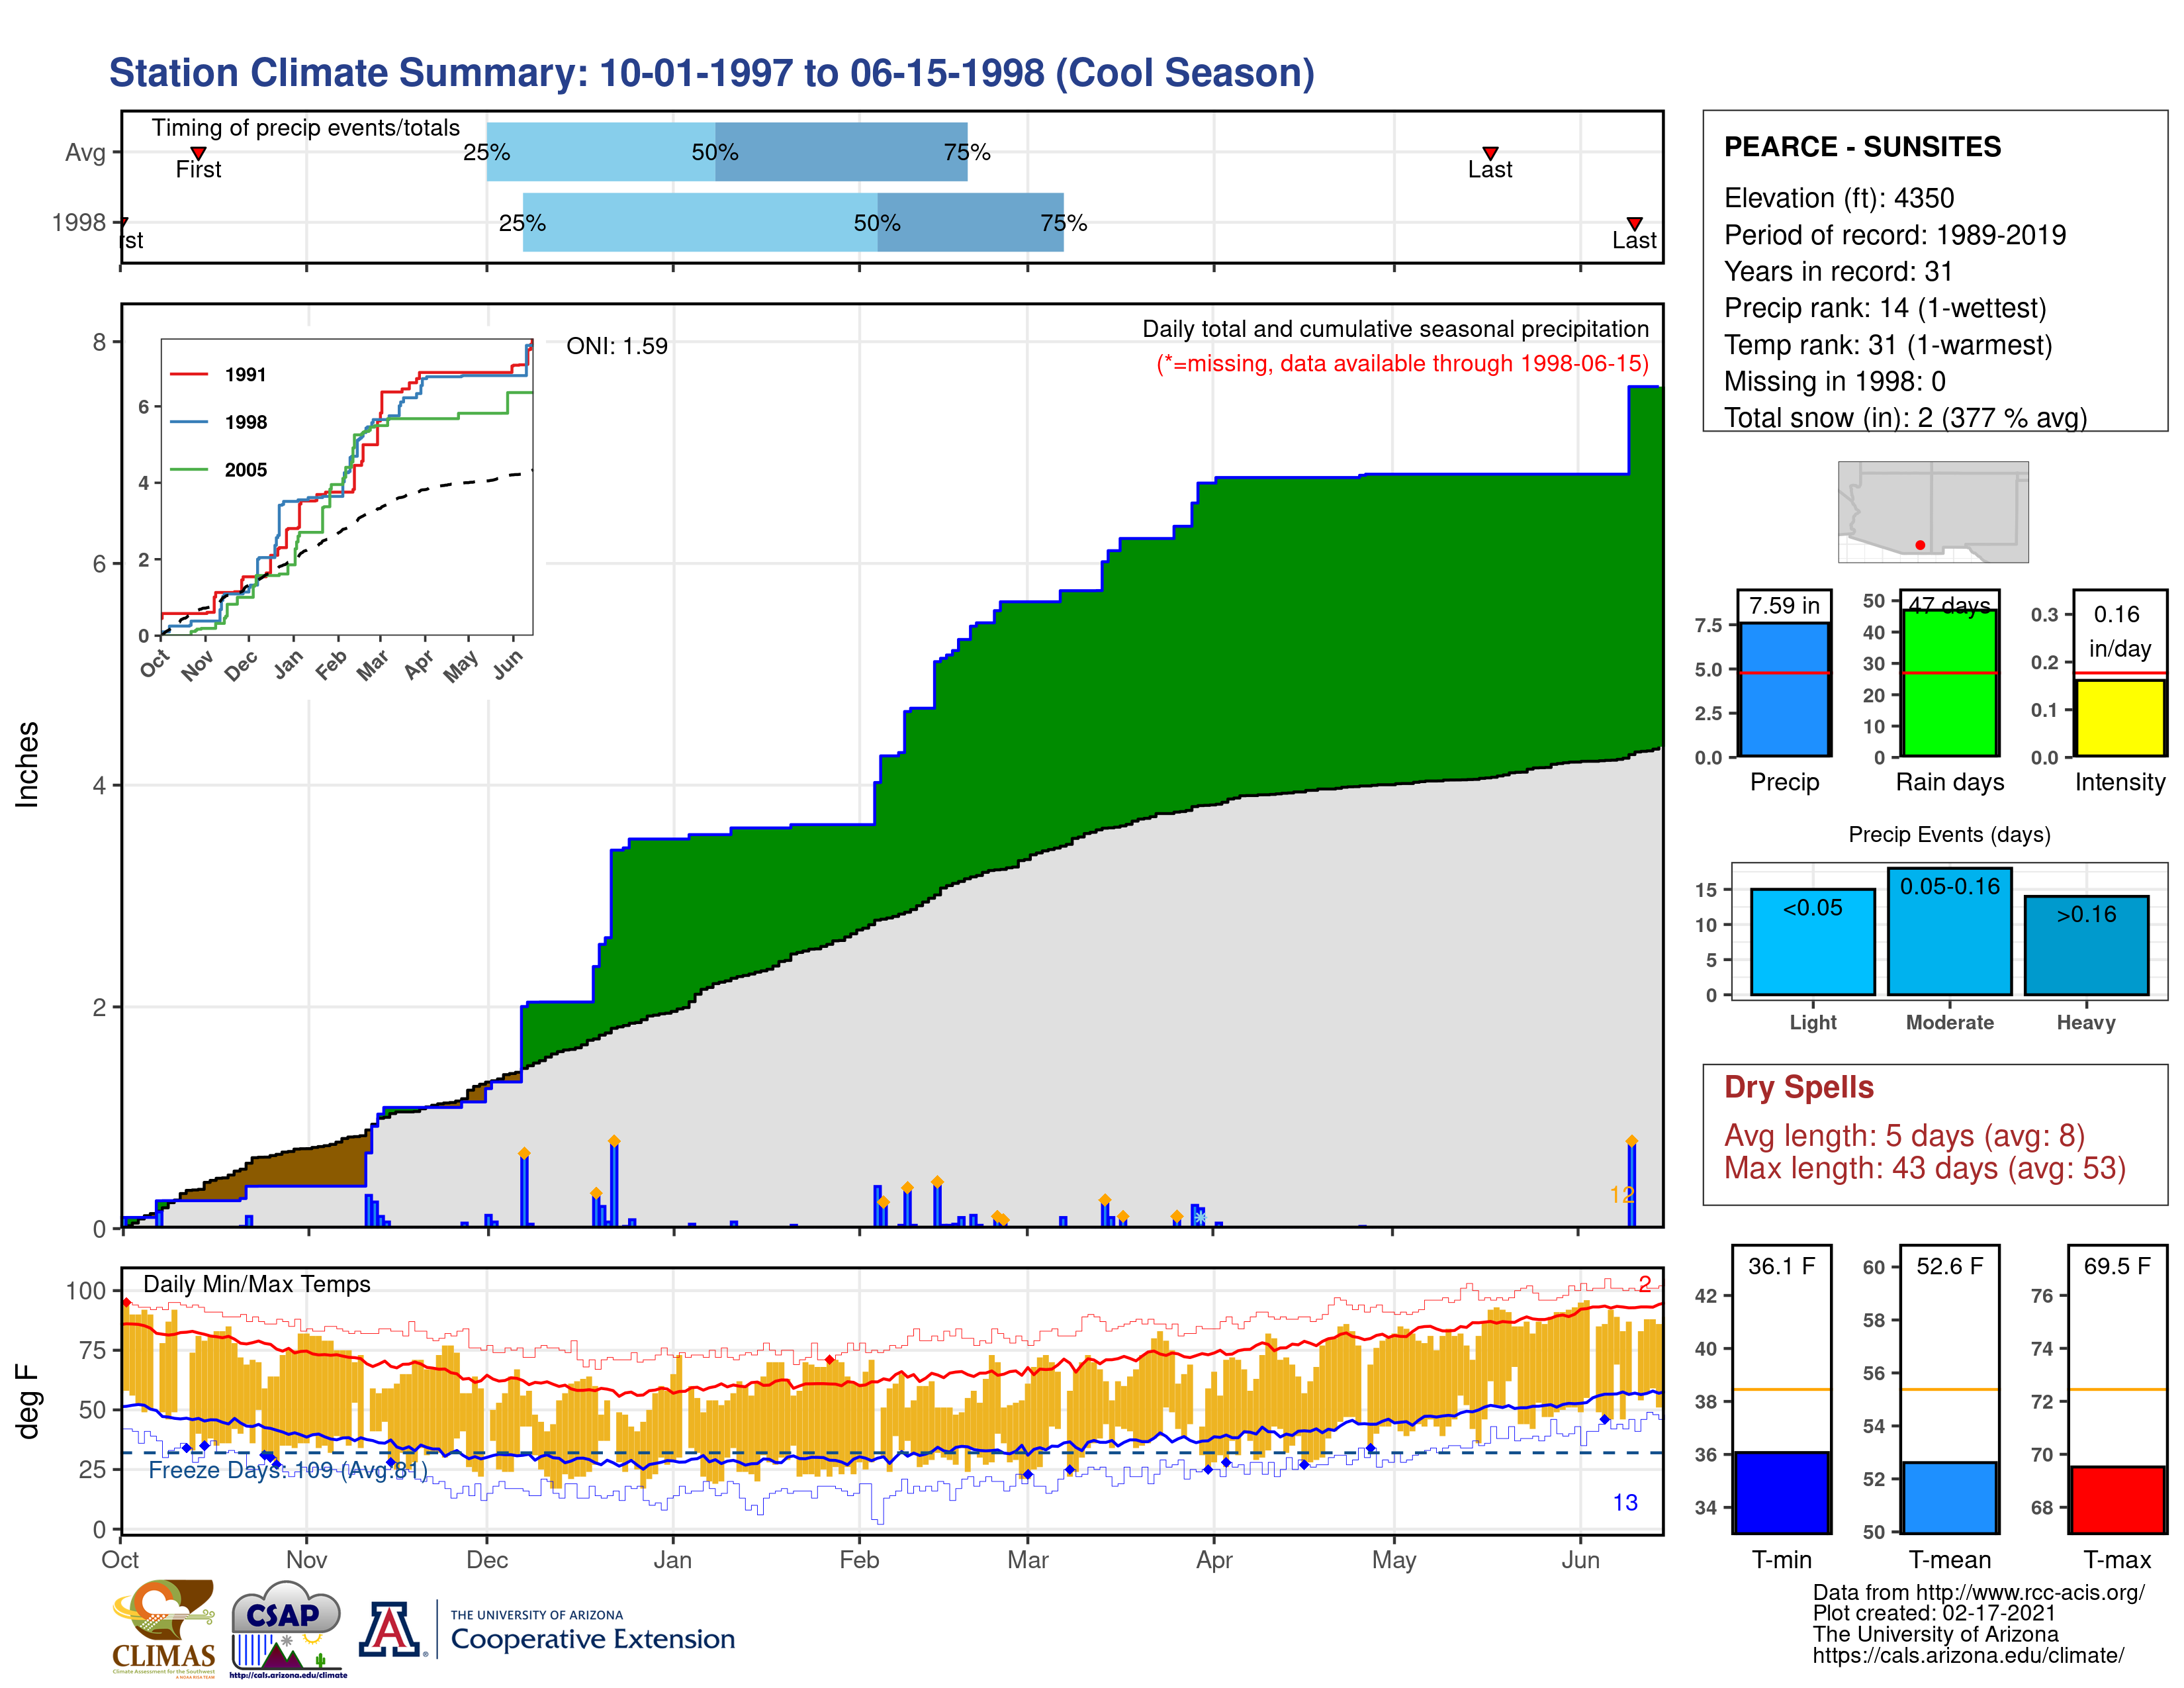Click the Freeze Days: 109 label
The image size is (2184, 1688).
click(x=288, y=1470)
